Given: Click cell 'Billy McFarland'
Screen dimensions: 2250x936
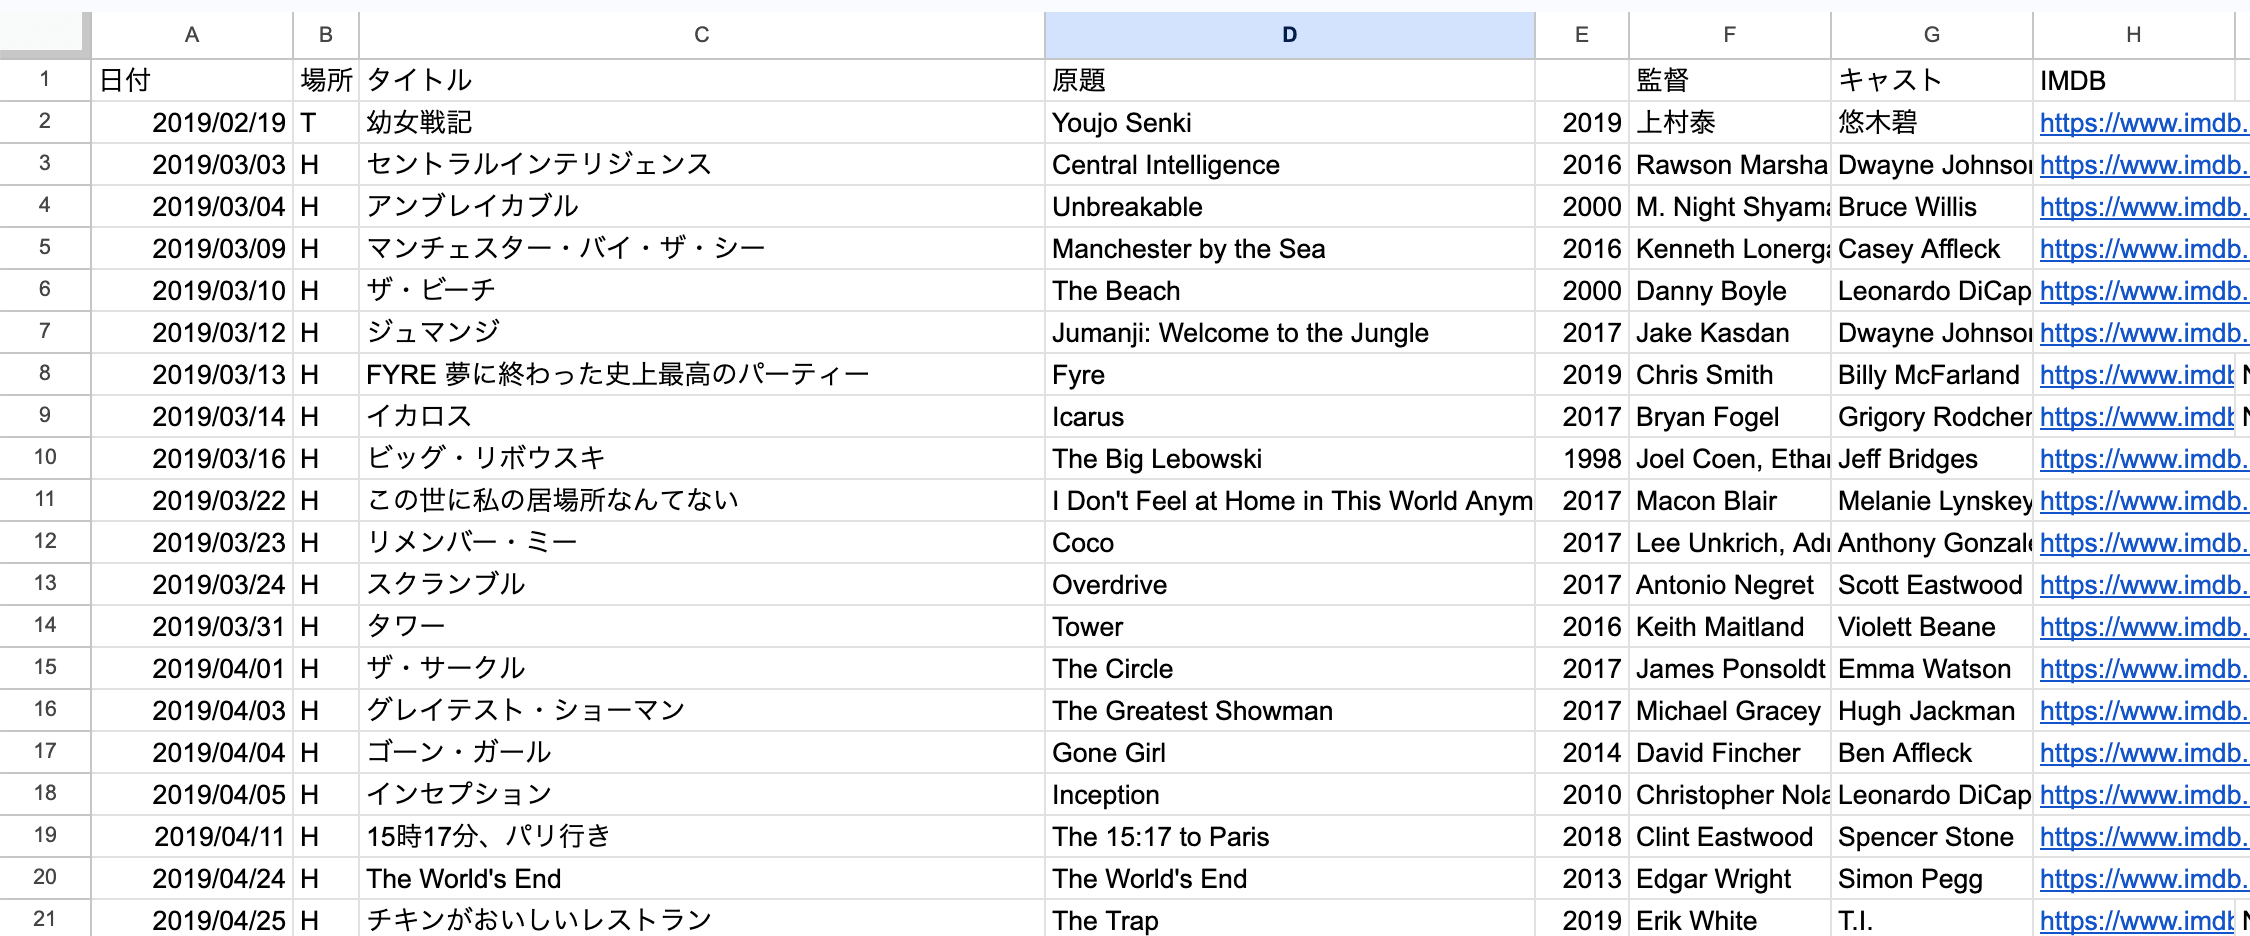Looking at the screenshot, I should click(1932, 375).
